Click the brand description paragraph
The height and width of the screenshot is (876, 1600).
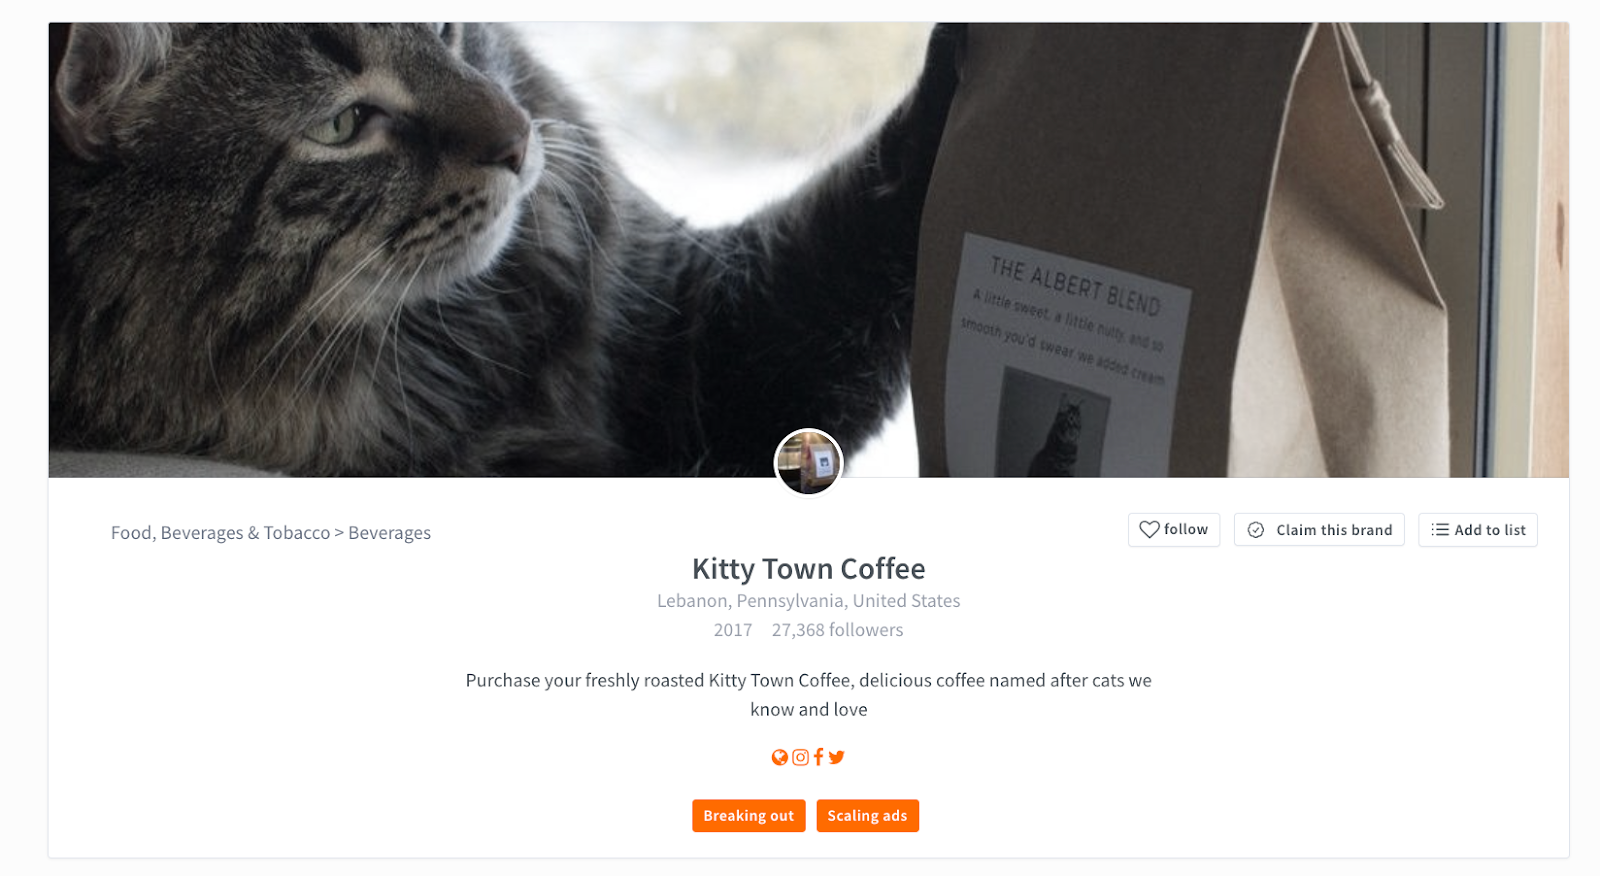(x=808, y=695)
